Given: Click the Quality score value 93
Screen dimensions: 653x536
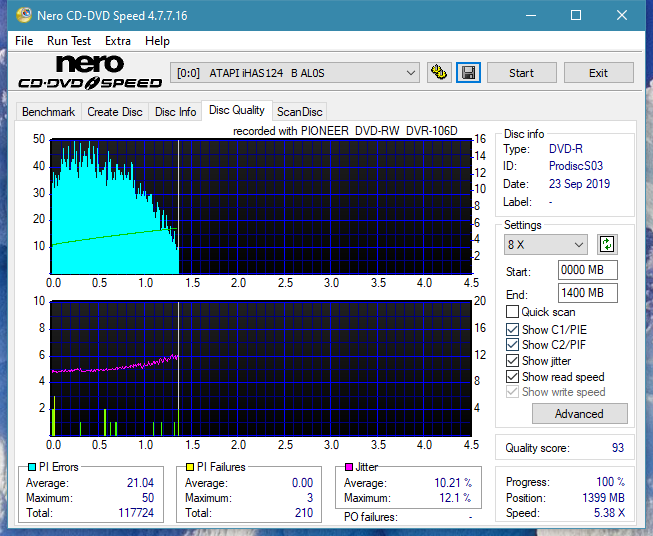Looking at the screenshot, I should 618,448.
